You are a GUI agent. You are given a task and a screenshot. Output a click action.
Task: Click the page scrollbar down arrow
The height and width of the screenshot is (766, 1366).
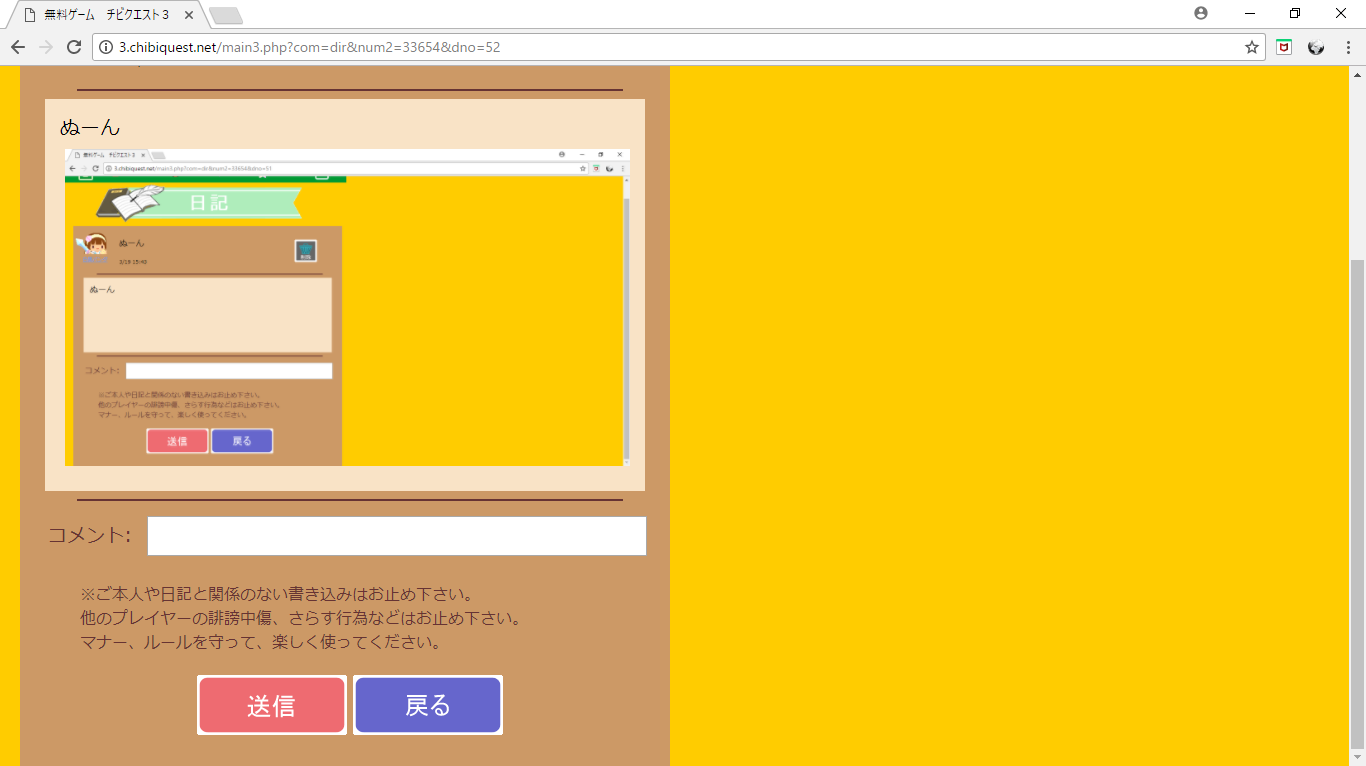[1357, 756]
